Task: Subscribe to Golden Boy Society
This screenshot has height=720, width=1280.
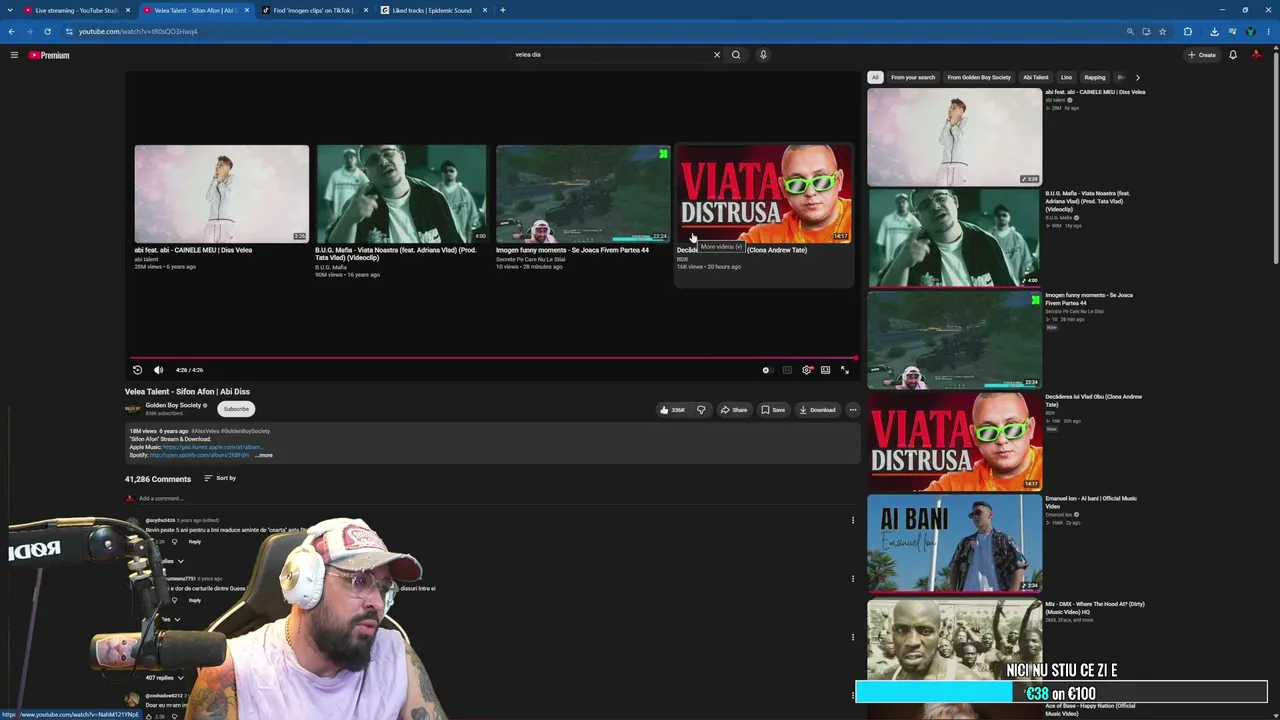Action: pos(236,409)
